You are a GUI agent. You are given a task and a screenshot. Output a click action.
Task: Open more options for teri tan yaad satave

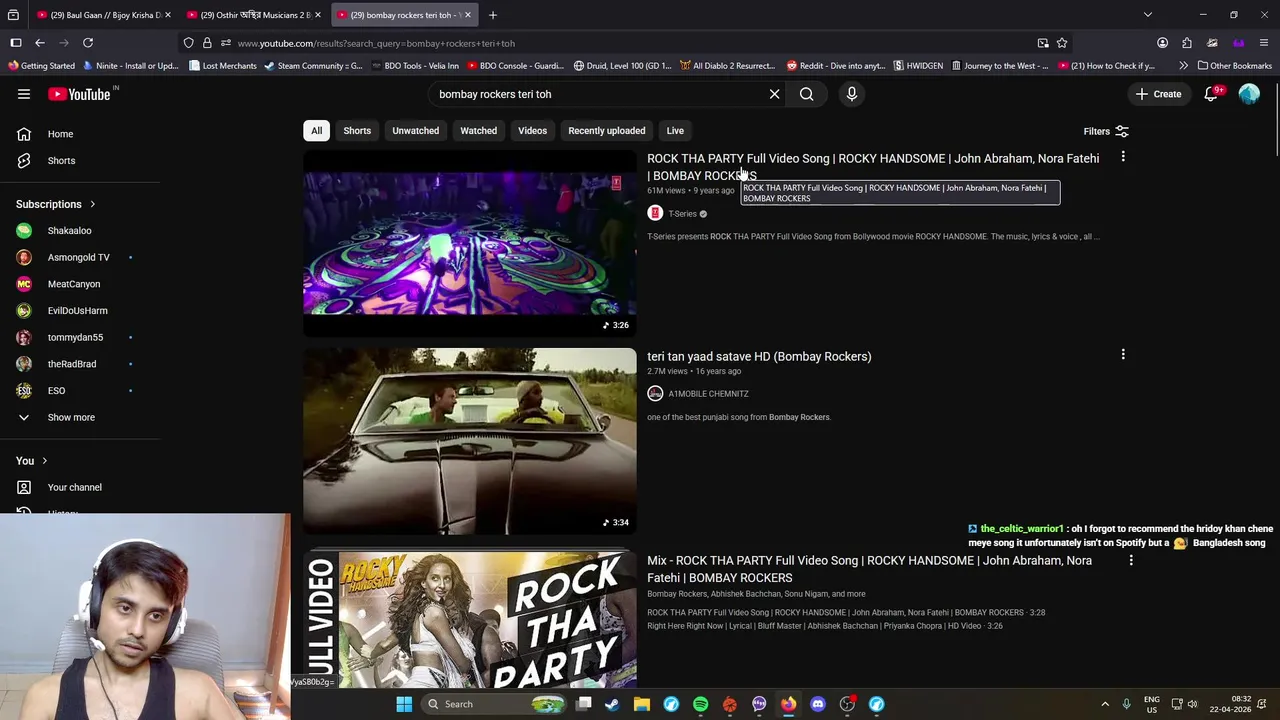click(x=1123, y=355)
